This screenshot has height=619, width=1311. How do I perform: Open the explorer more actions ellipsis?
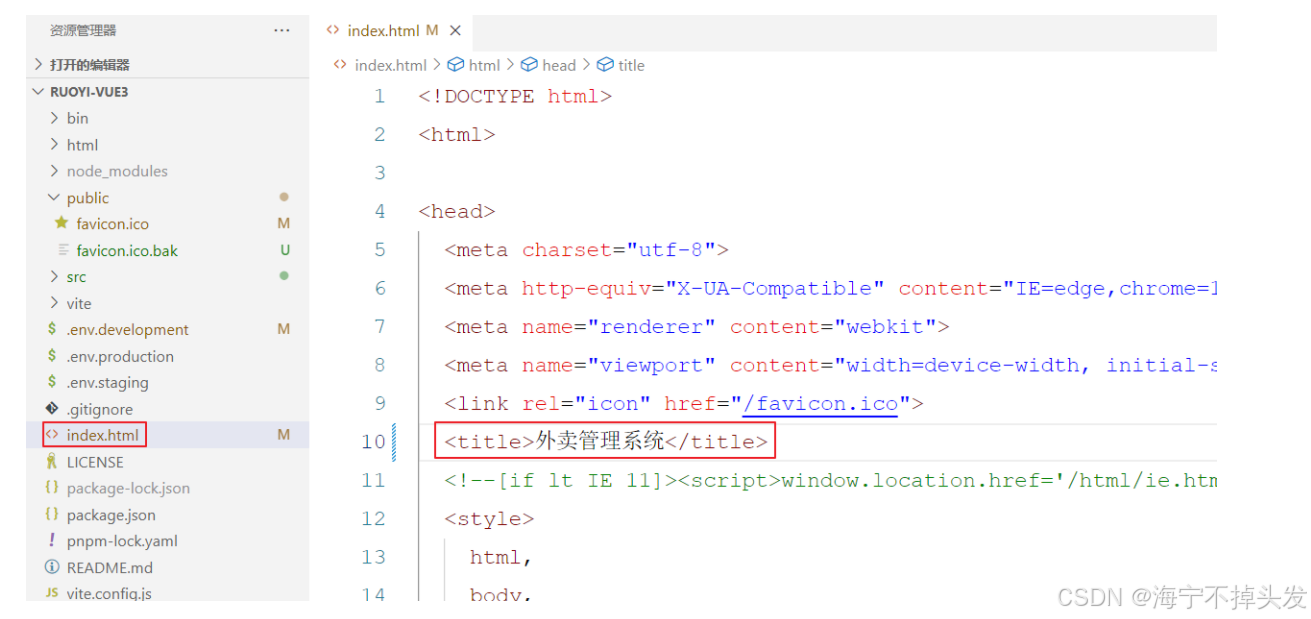coord(282,31)
